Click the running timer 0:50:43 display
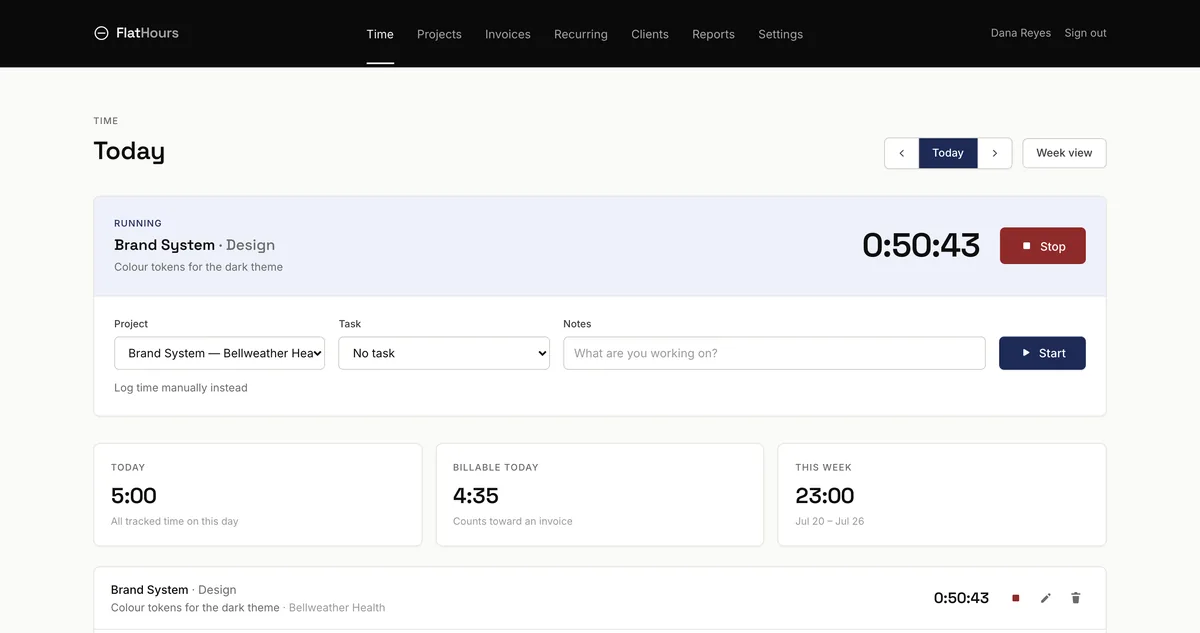 921,246
